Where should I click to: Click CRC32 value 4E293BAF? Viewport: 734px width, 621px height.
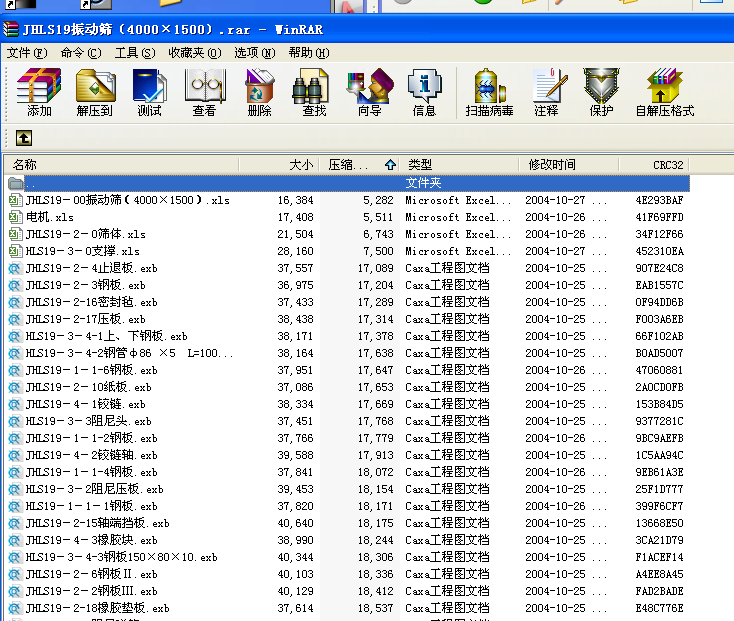[x=659, y=200]
